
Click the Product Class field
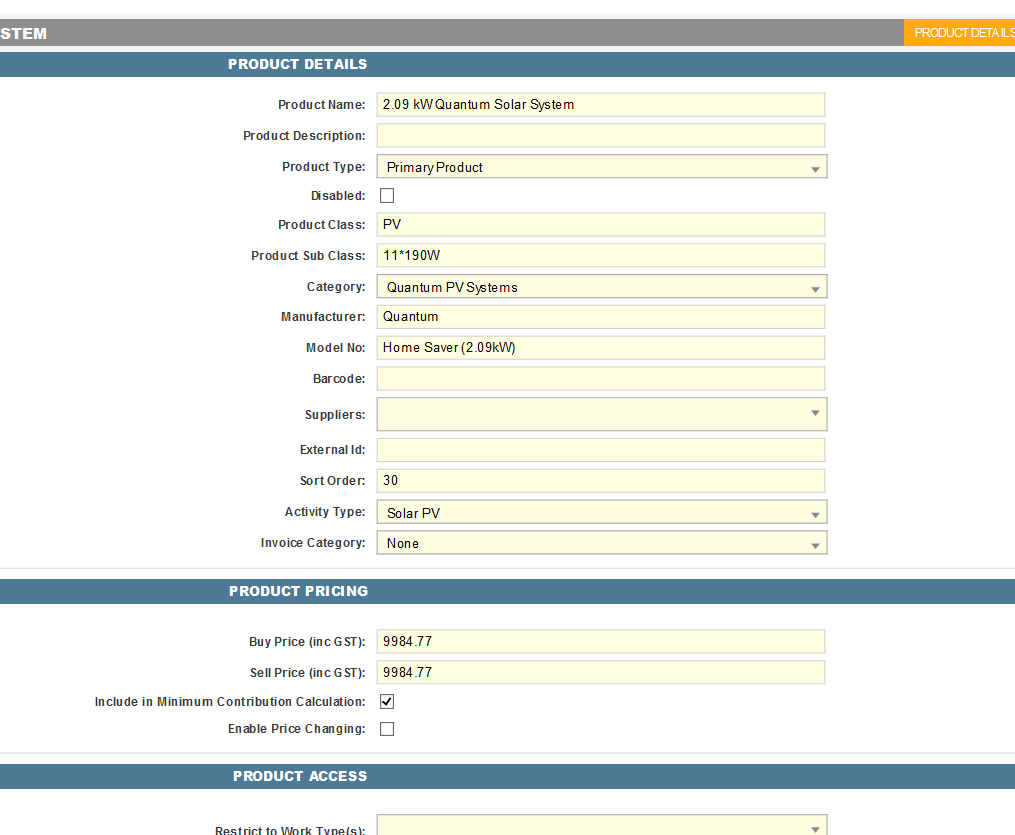(x=600, y=225)
